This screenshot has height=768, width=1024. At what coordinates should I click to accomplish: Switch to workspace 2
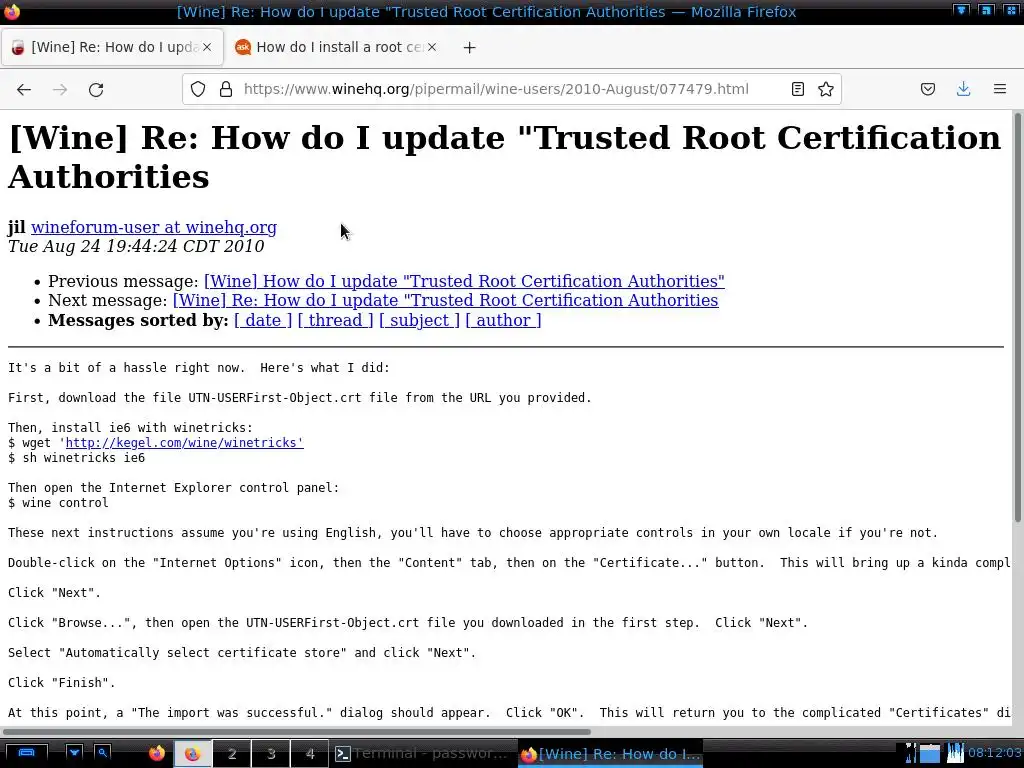[231, 754]
